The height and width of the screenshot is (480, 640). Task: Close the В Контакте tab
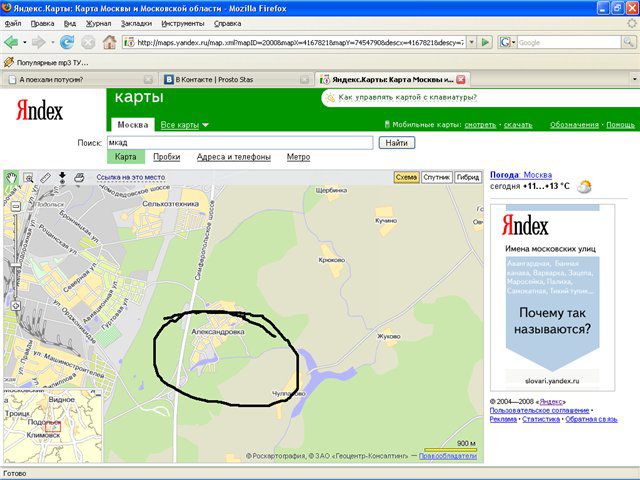click(x=304, y=80)
